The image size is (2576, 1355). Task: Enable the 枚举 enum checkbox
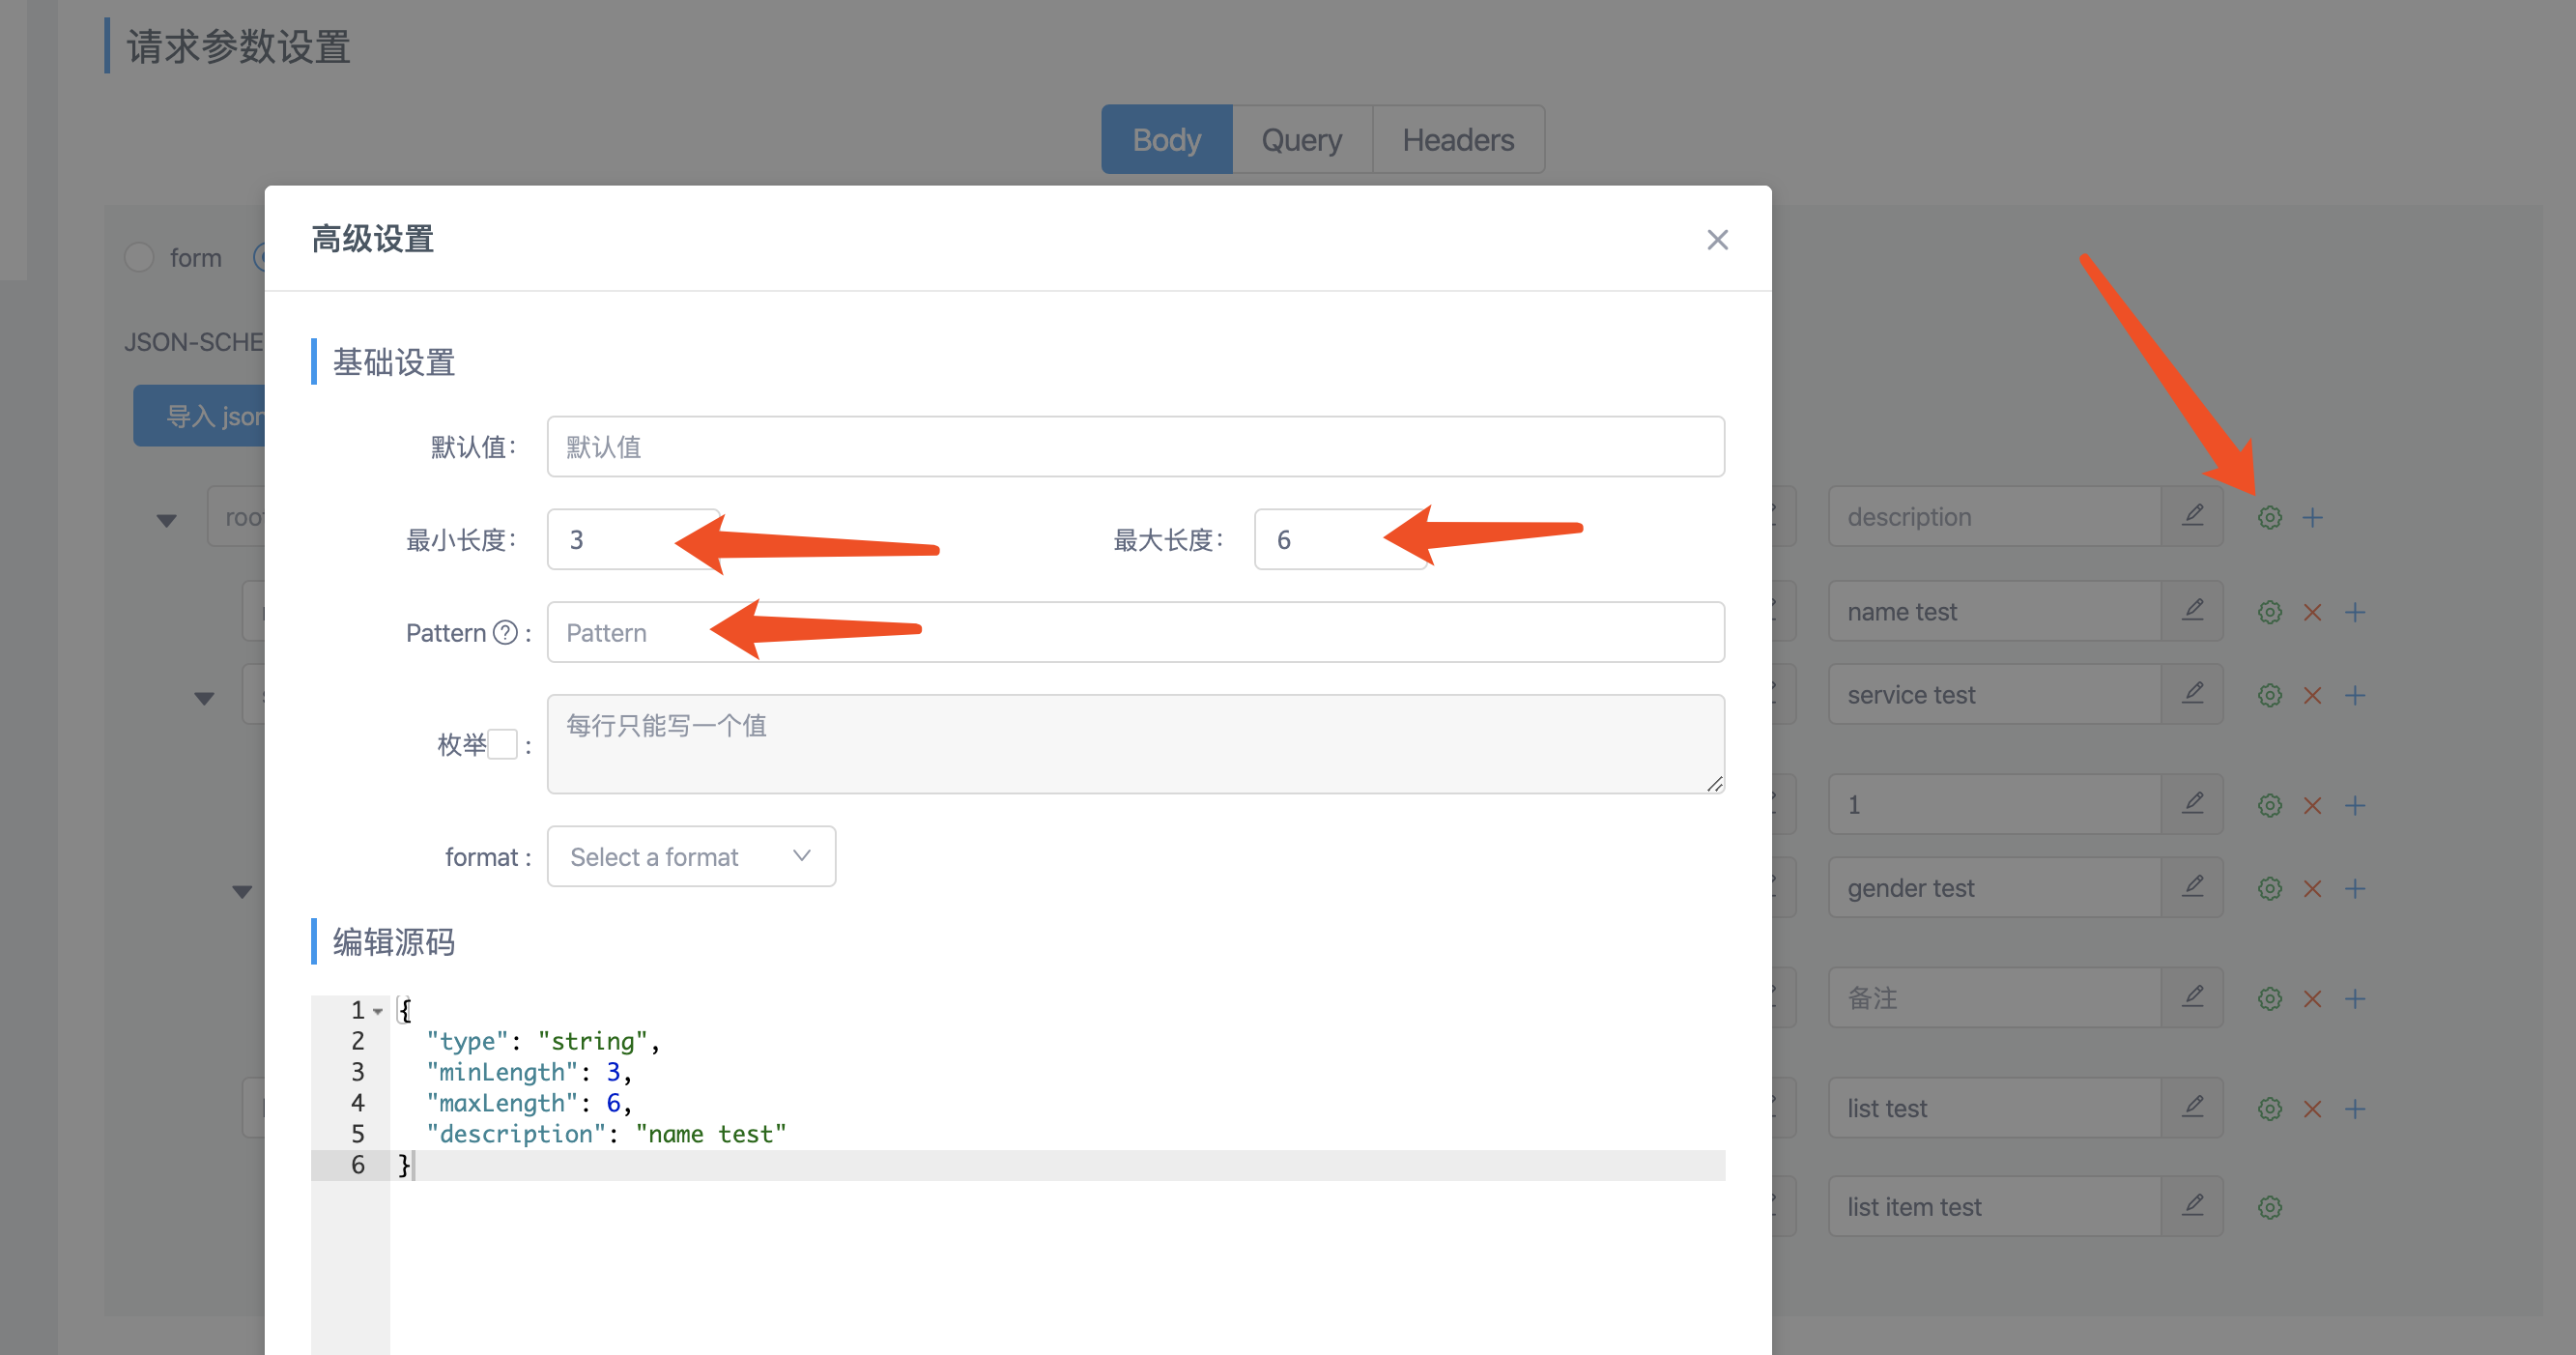click(x=503, y=744)
